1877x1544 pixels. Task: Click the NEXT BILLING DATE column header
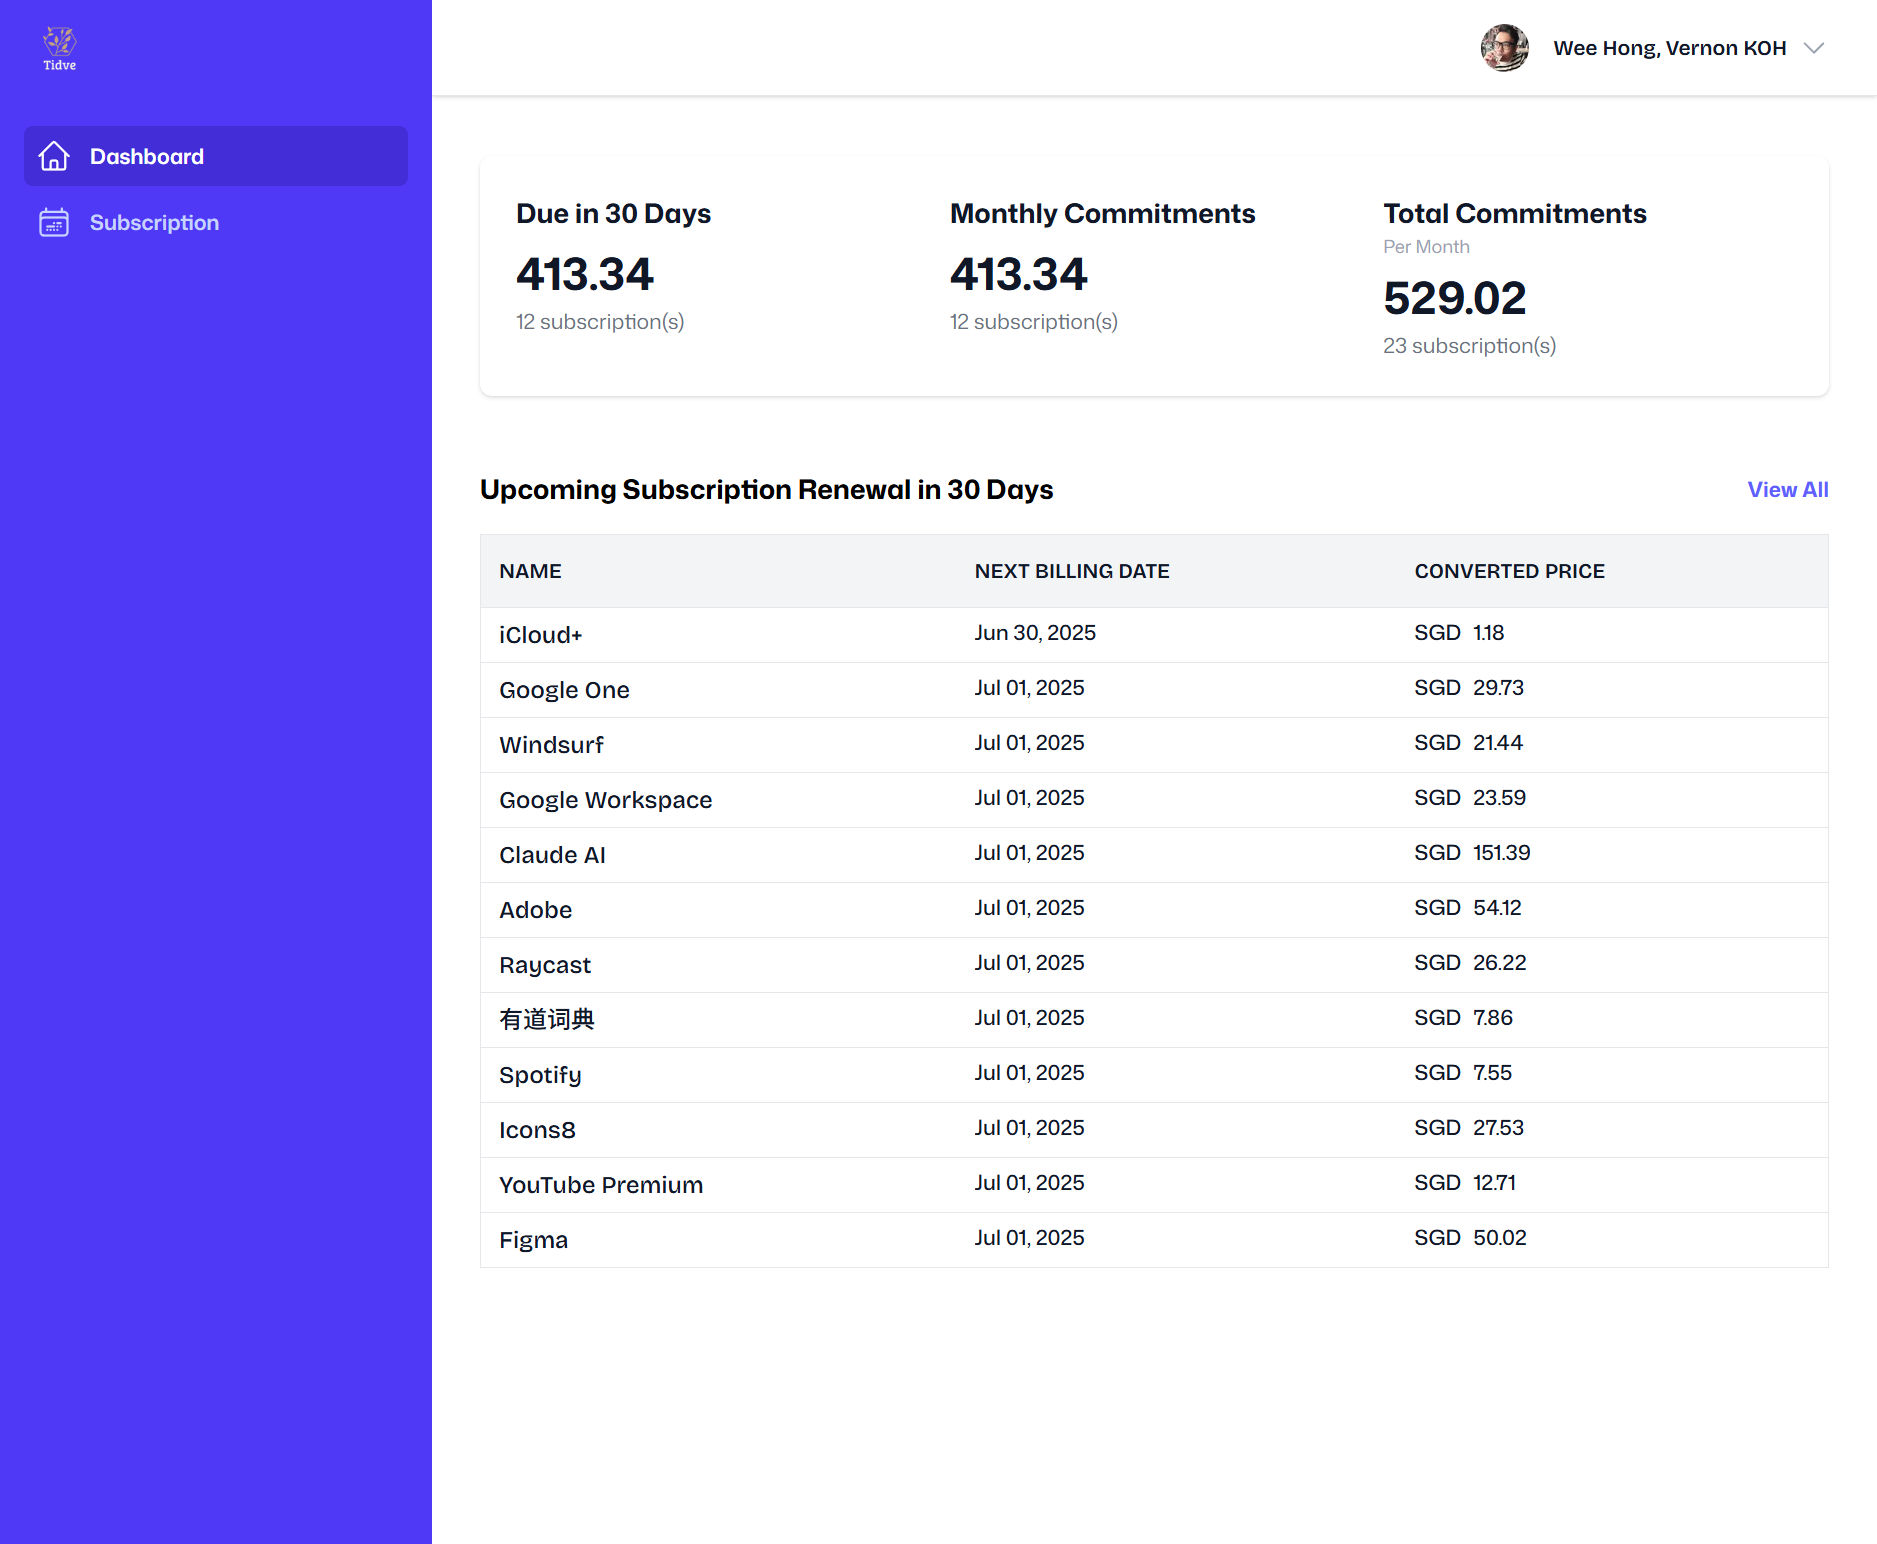click(1072, 571)
